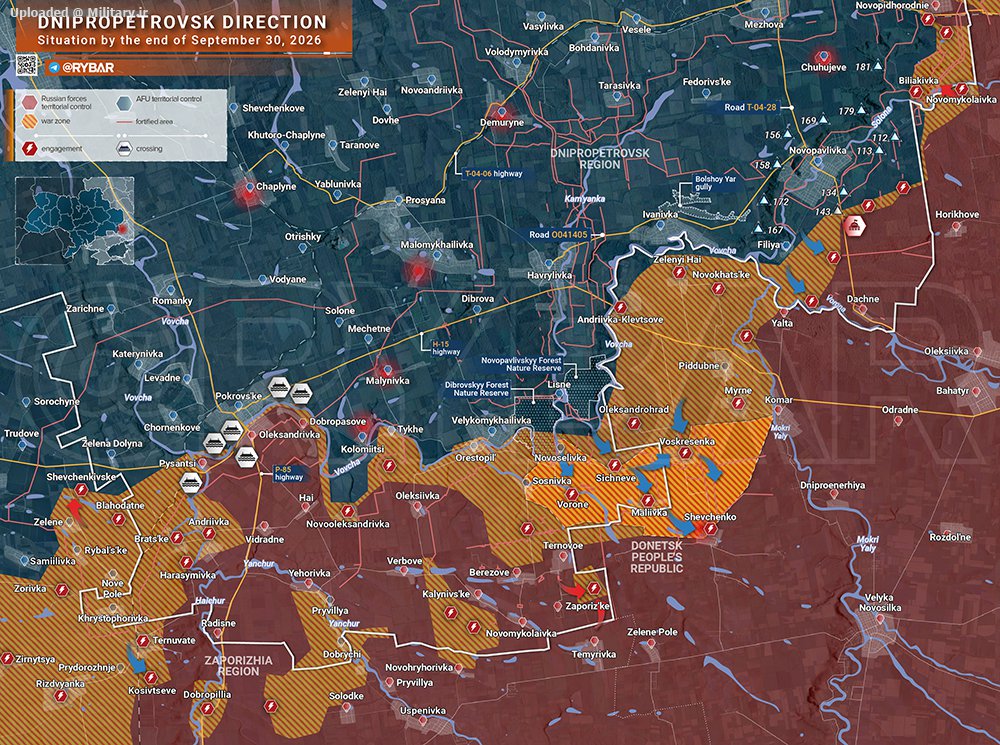1000x745 pixels.
Task: Click the H-15 highway label
Action: pyautogui.click(x=446, y=348)
